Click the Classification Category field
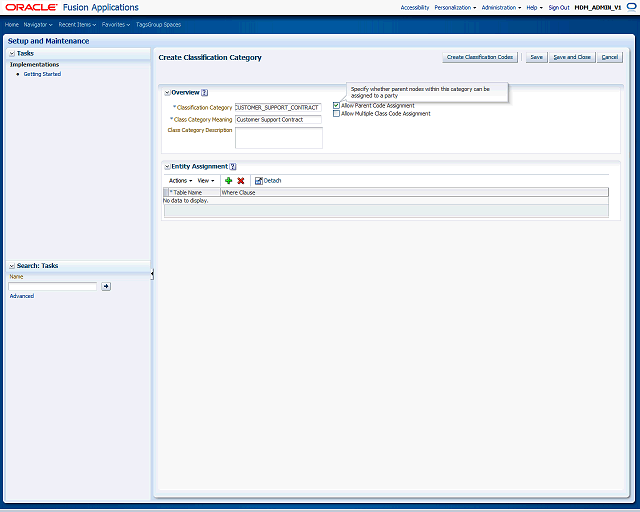This screenshot has width=640, height=512. coord(278,107)
